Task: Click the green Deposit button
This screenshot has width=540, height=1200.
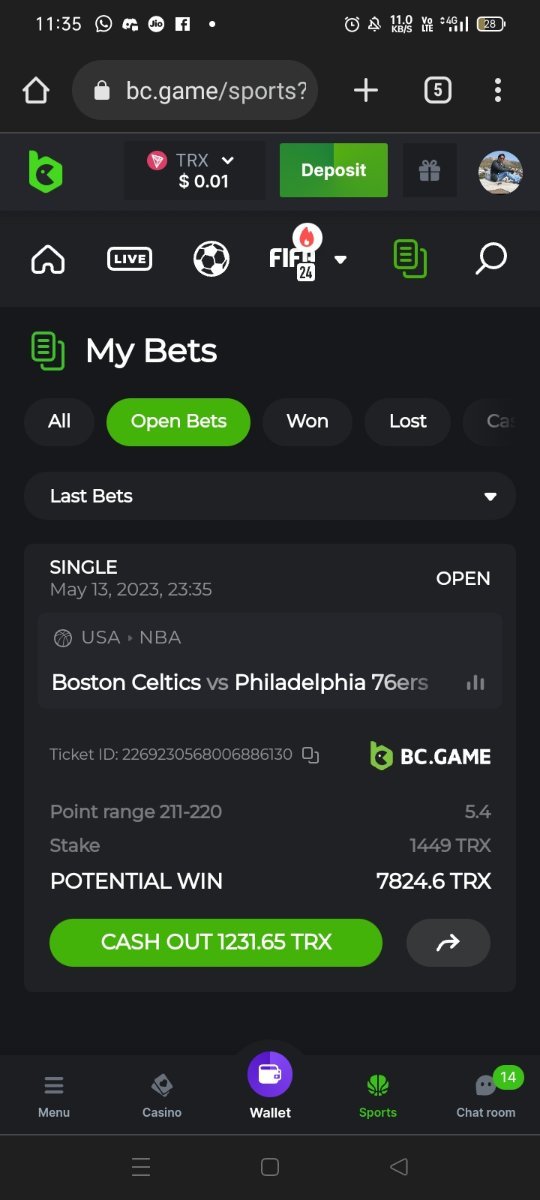Action: click(x=334, y=170)
